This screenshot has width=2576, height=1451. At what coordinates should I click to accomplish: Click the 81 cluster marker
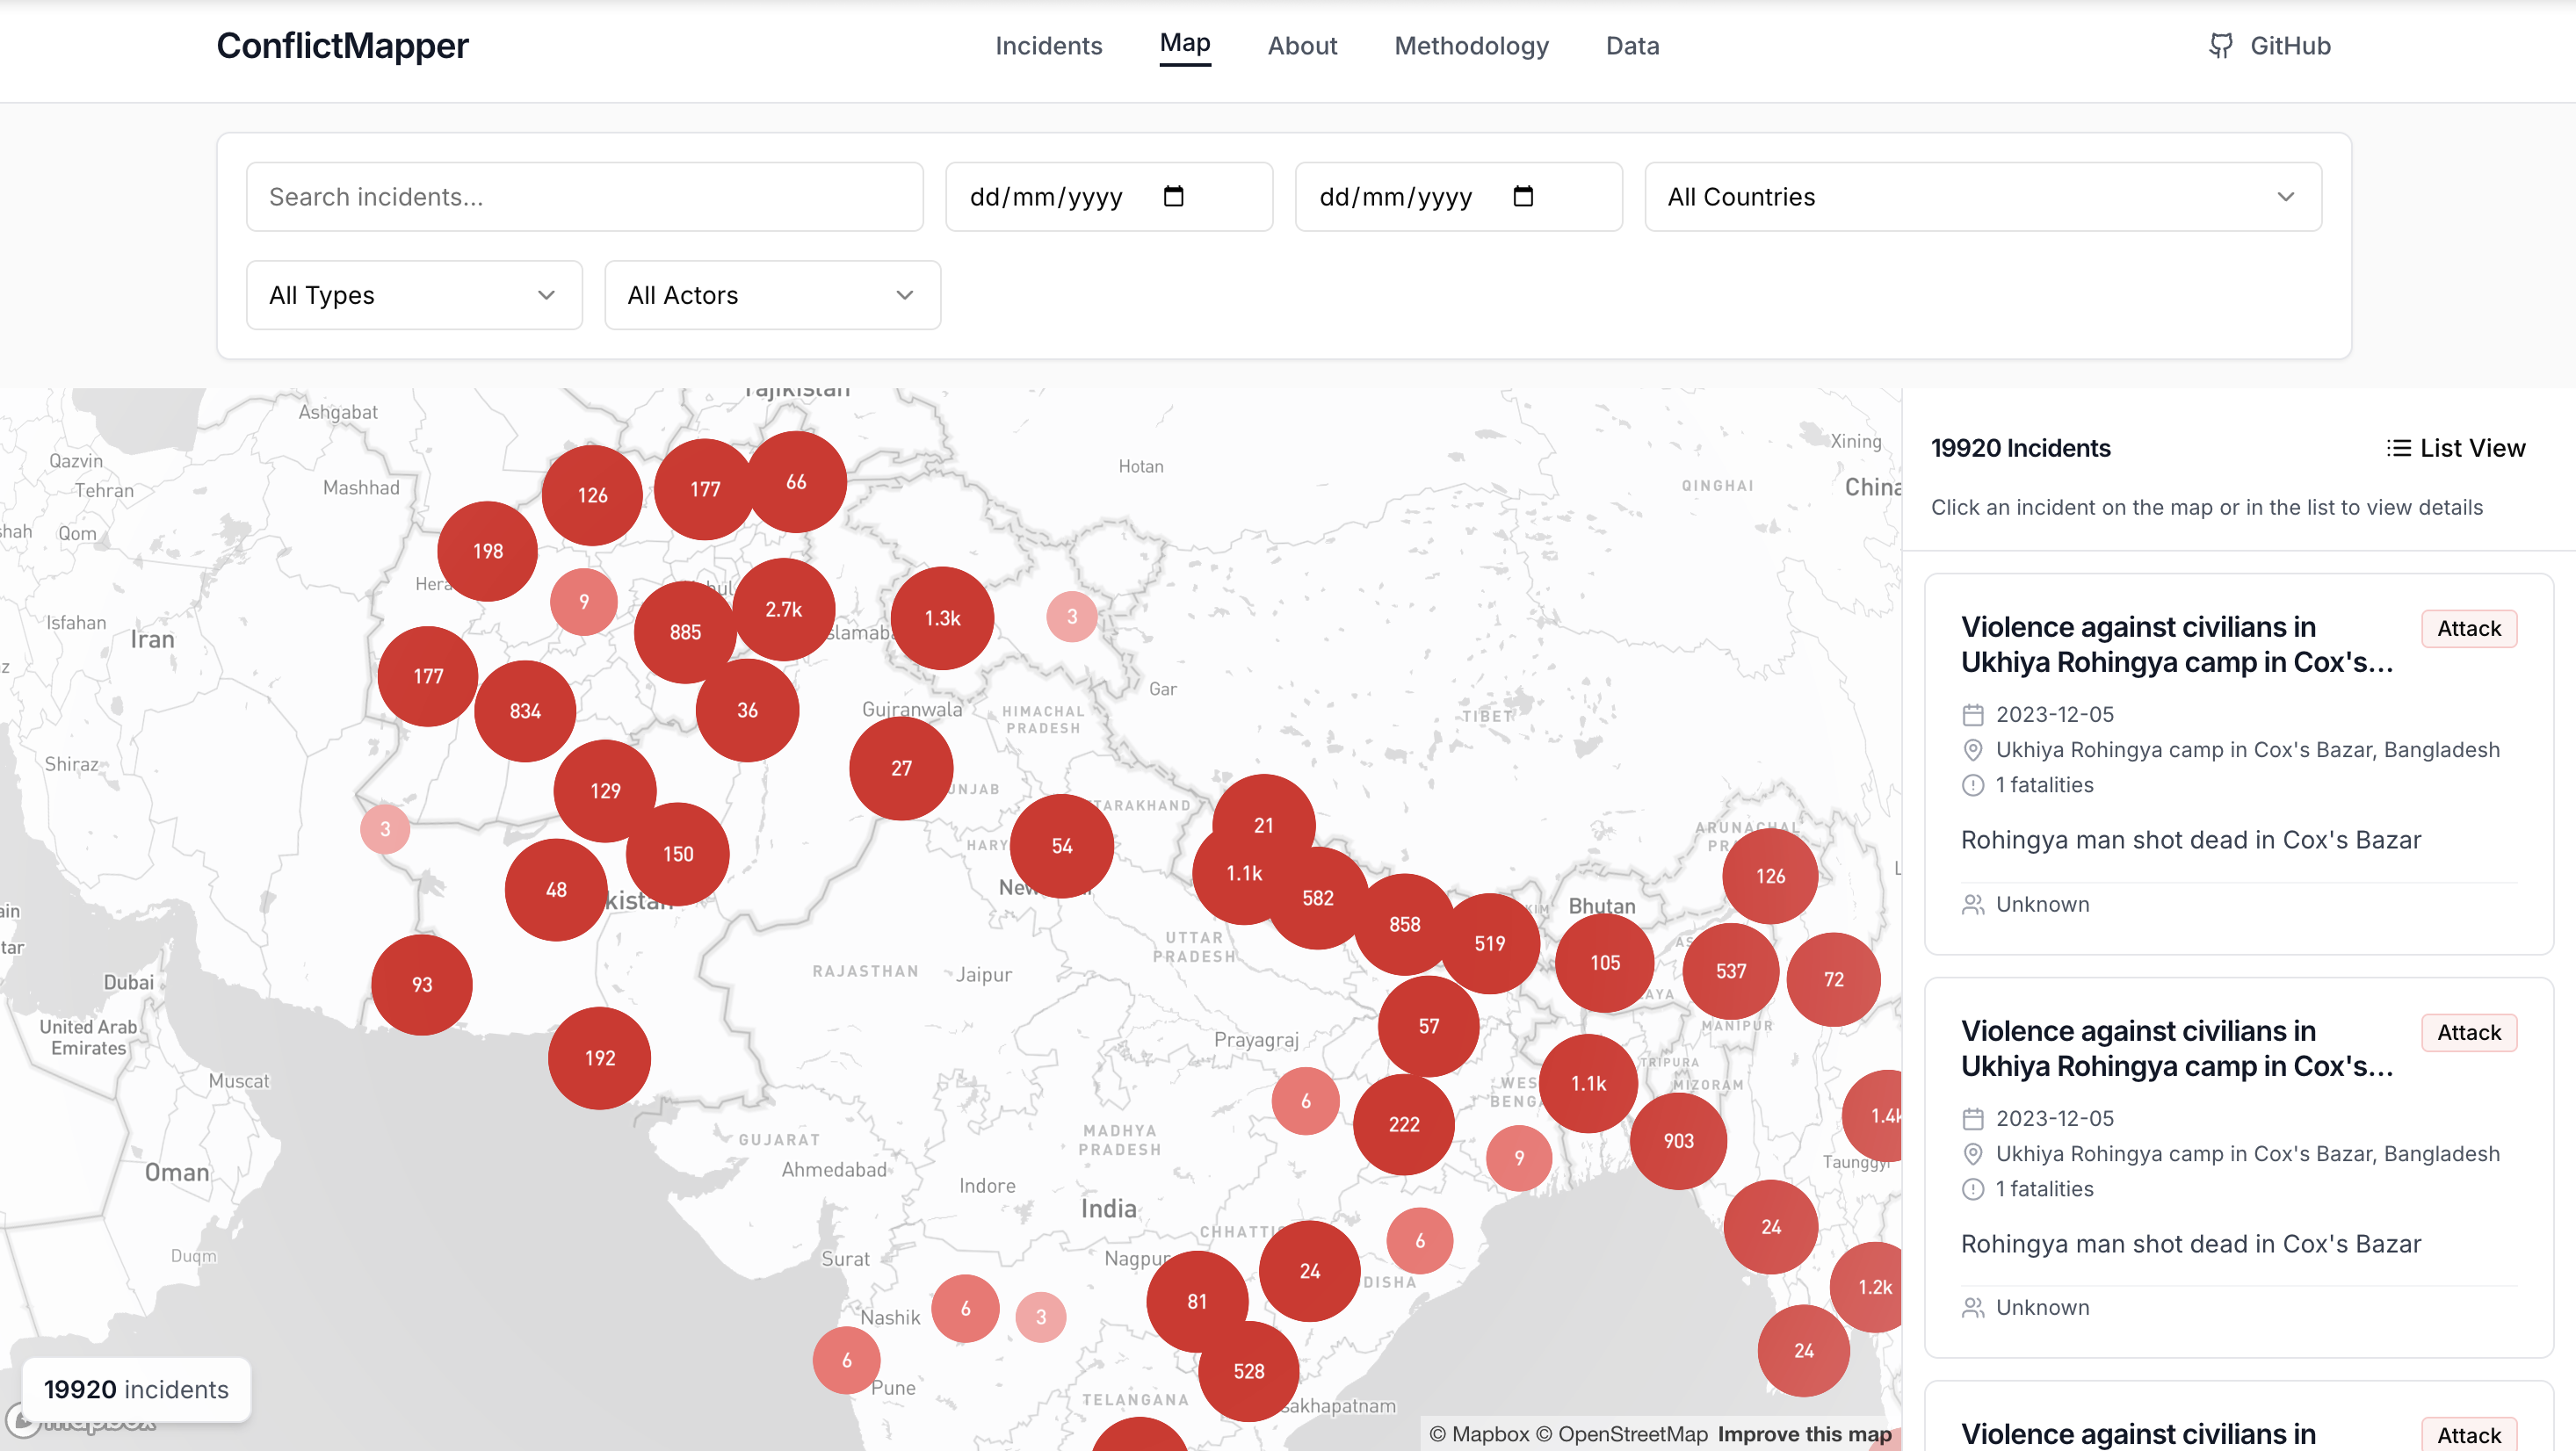click(x=1197, y=1302)
